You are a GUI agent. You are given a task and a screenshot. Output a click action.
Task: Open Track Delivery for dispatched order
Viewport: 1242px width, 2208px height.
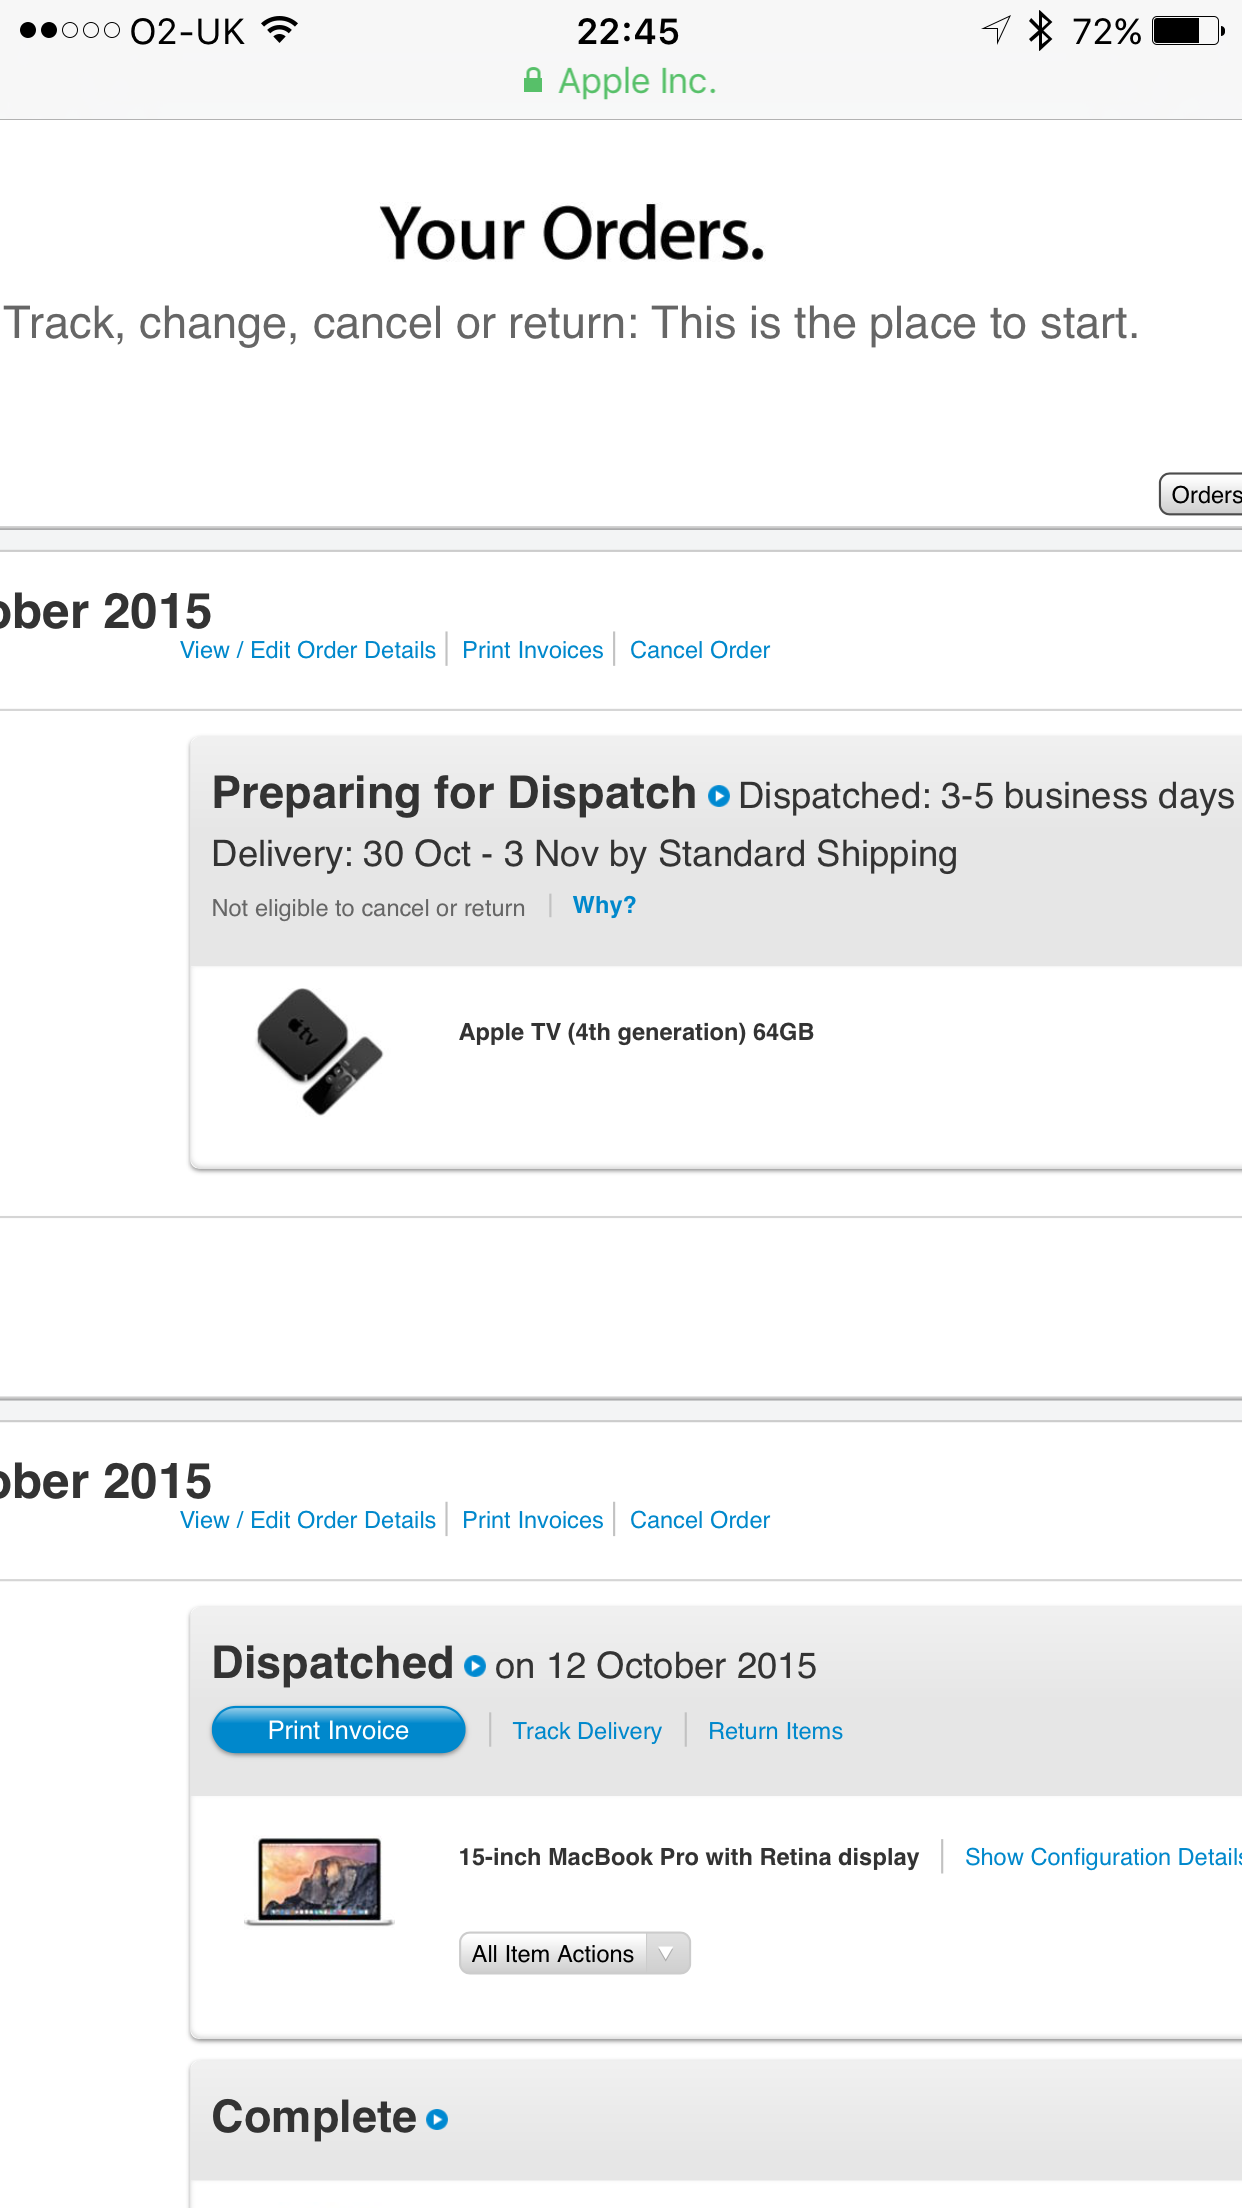point(587,1731)
